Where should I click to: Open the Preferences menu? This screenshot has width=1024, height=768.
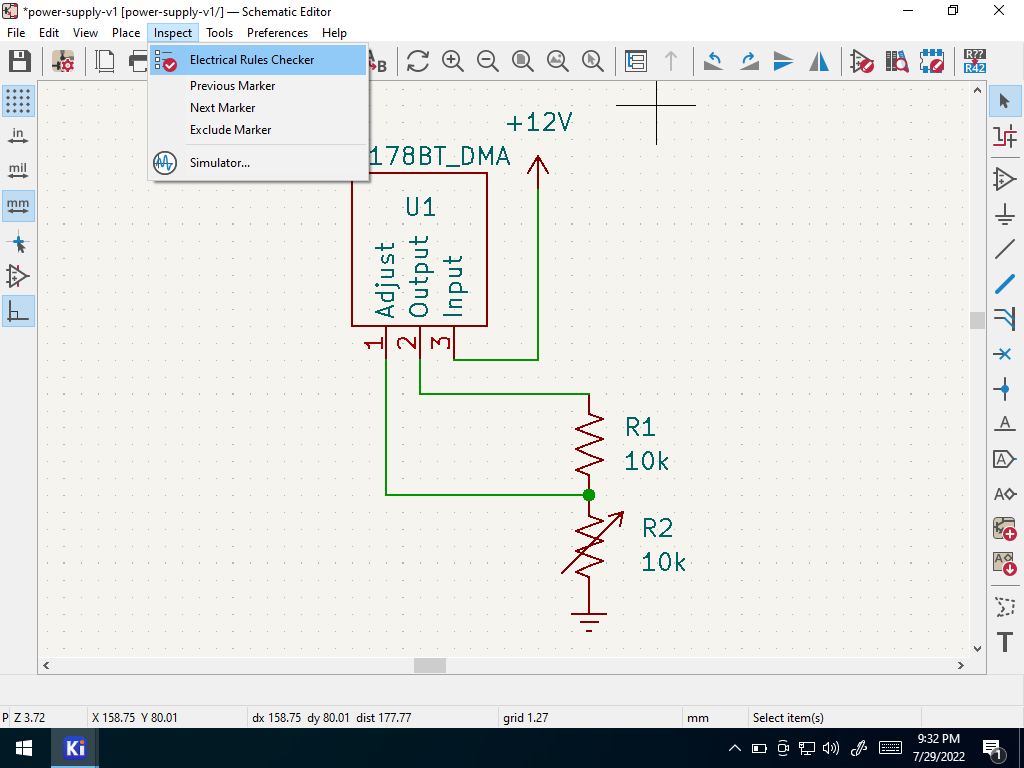click(278, 33)
